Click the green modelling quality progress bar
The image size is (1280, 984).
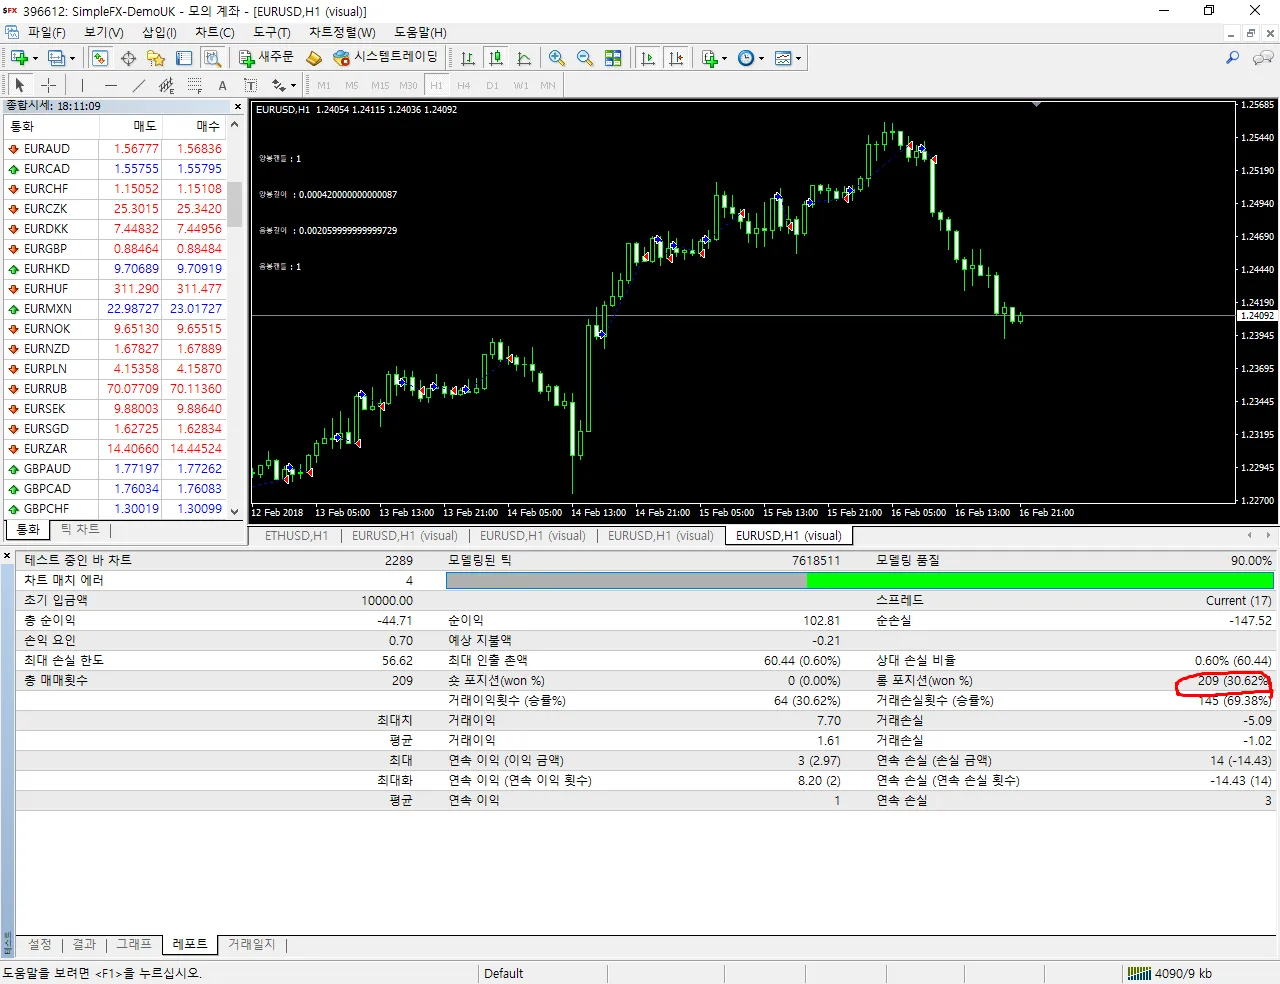point(1040,580)
